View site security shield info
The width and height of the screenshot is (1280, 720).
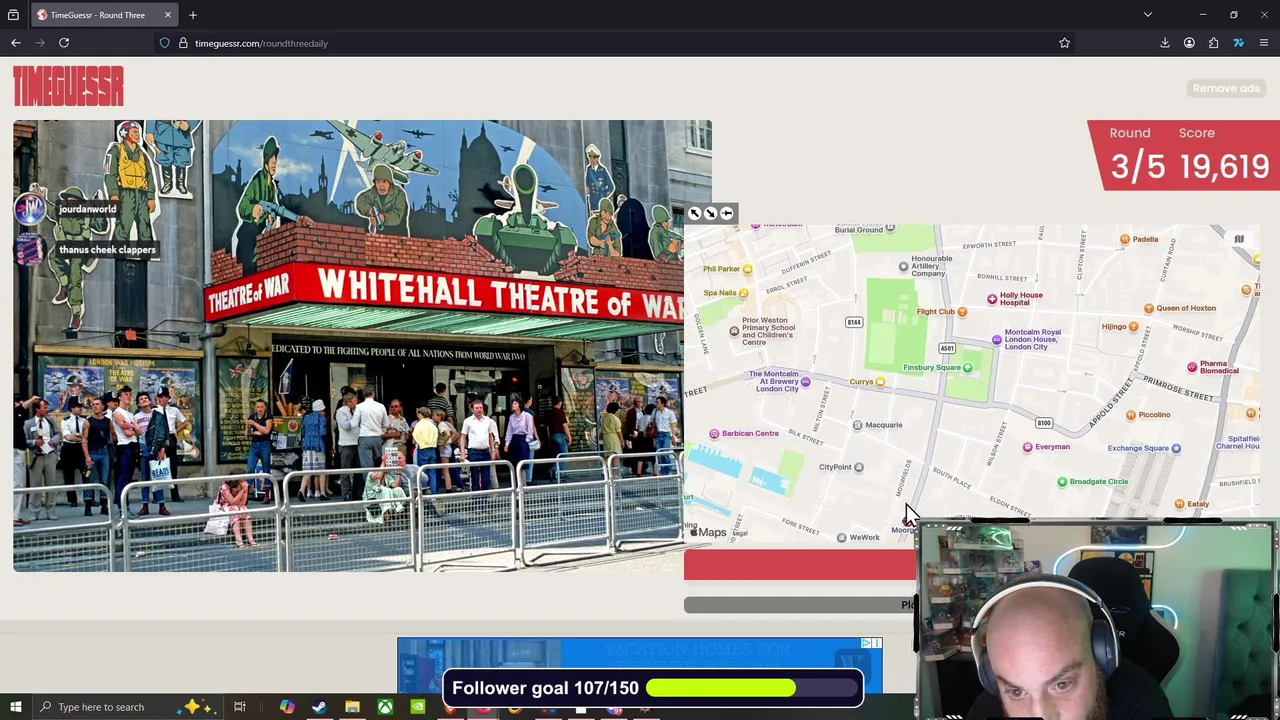tap(164, 43)
